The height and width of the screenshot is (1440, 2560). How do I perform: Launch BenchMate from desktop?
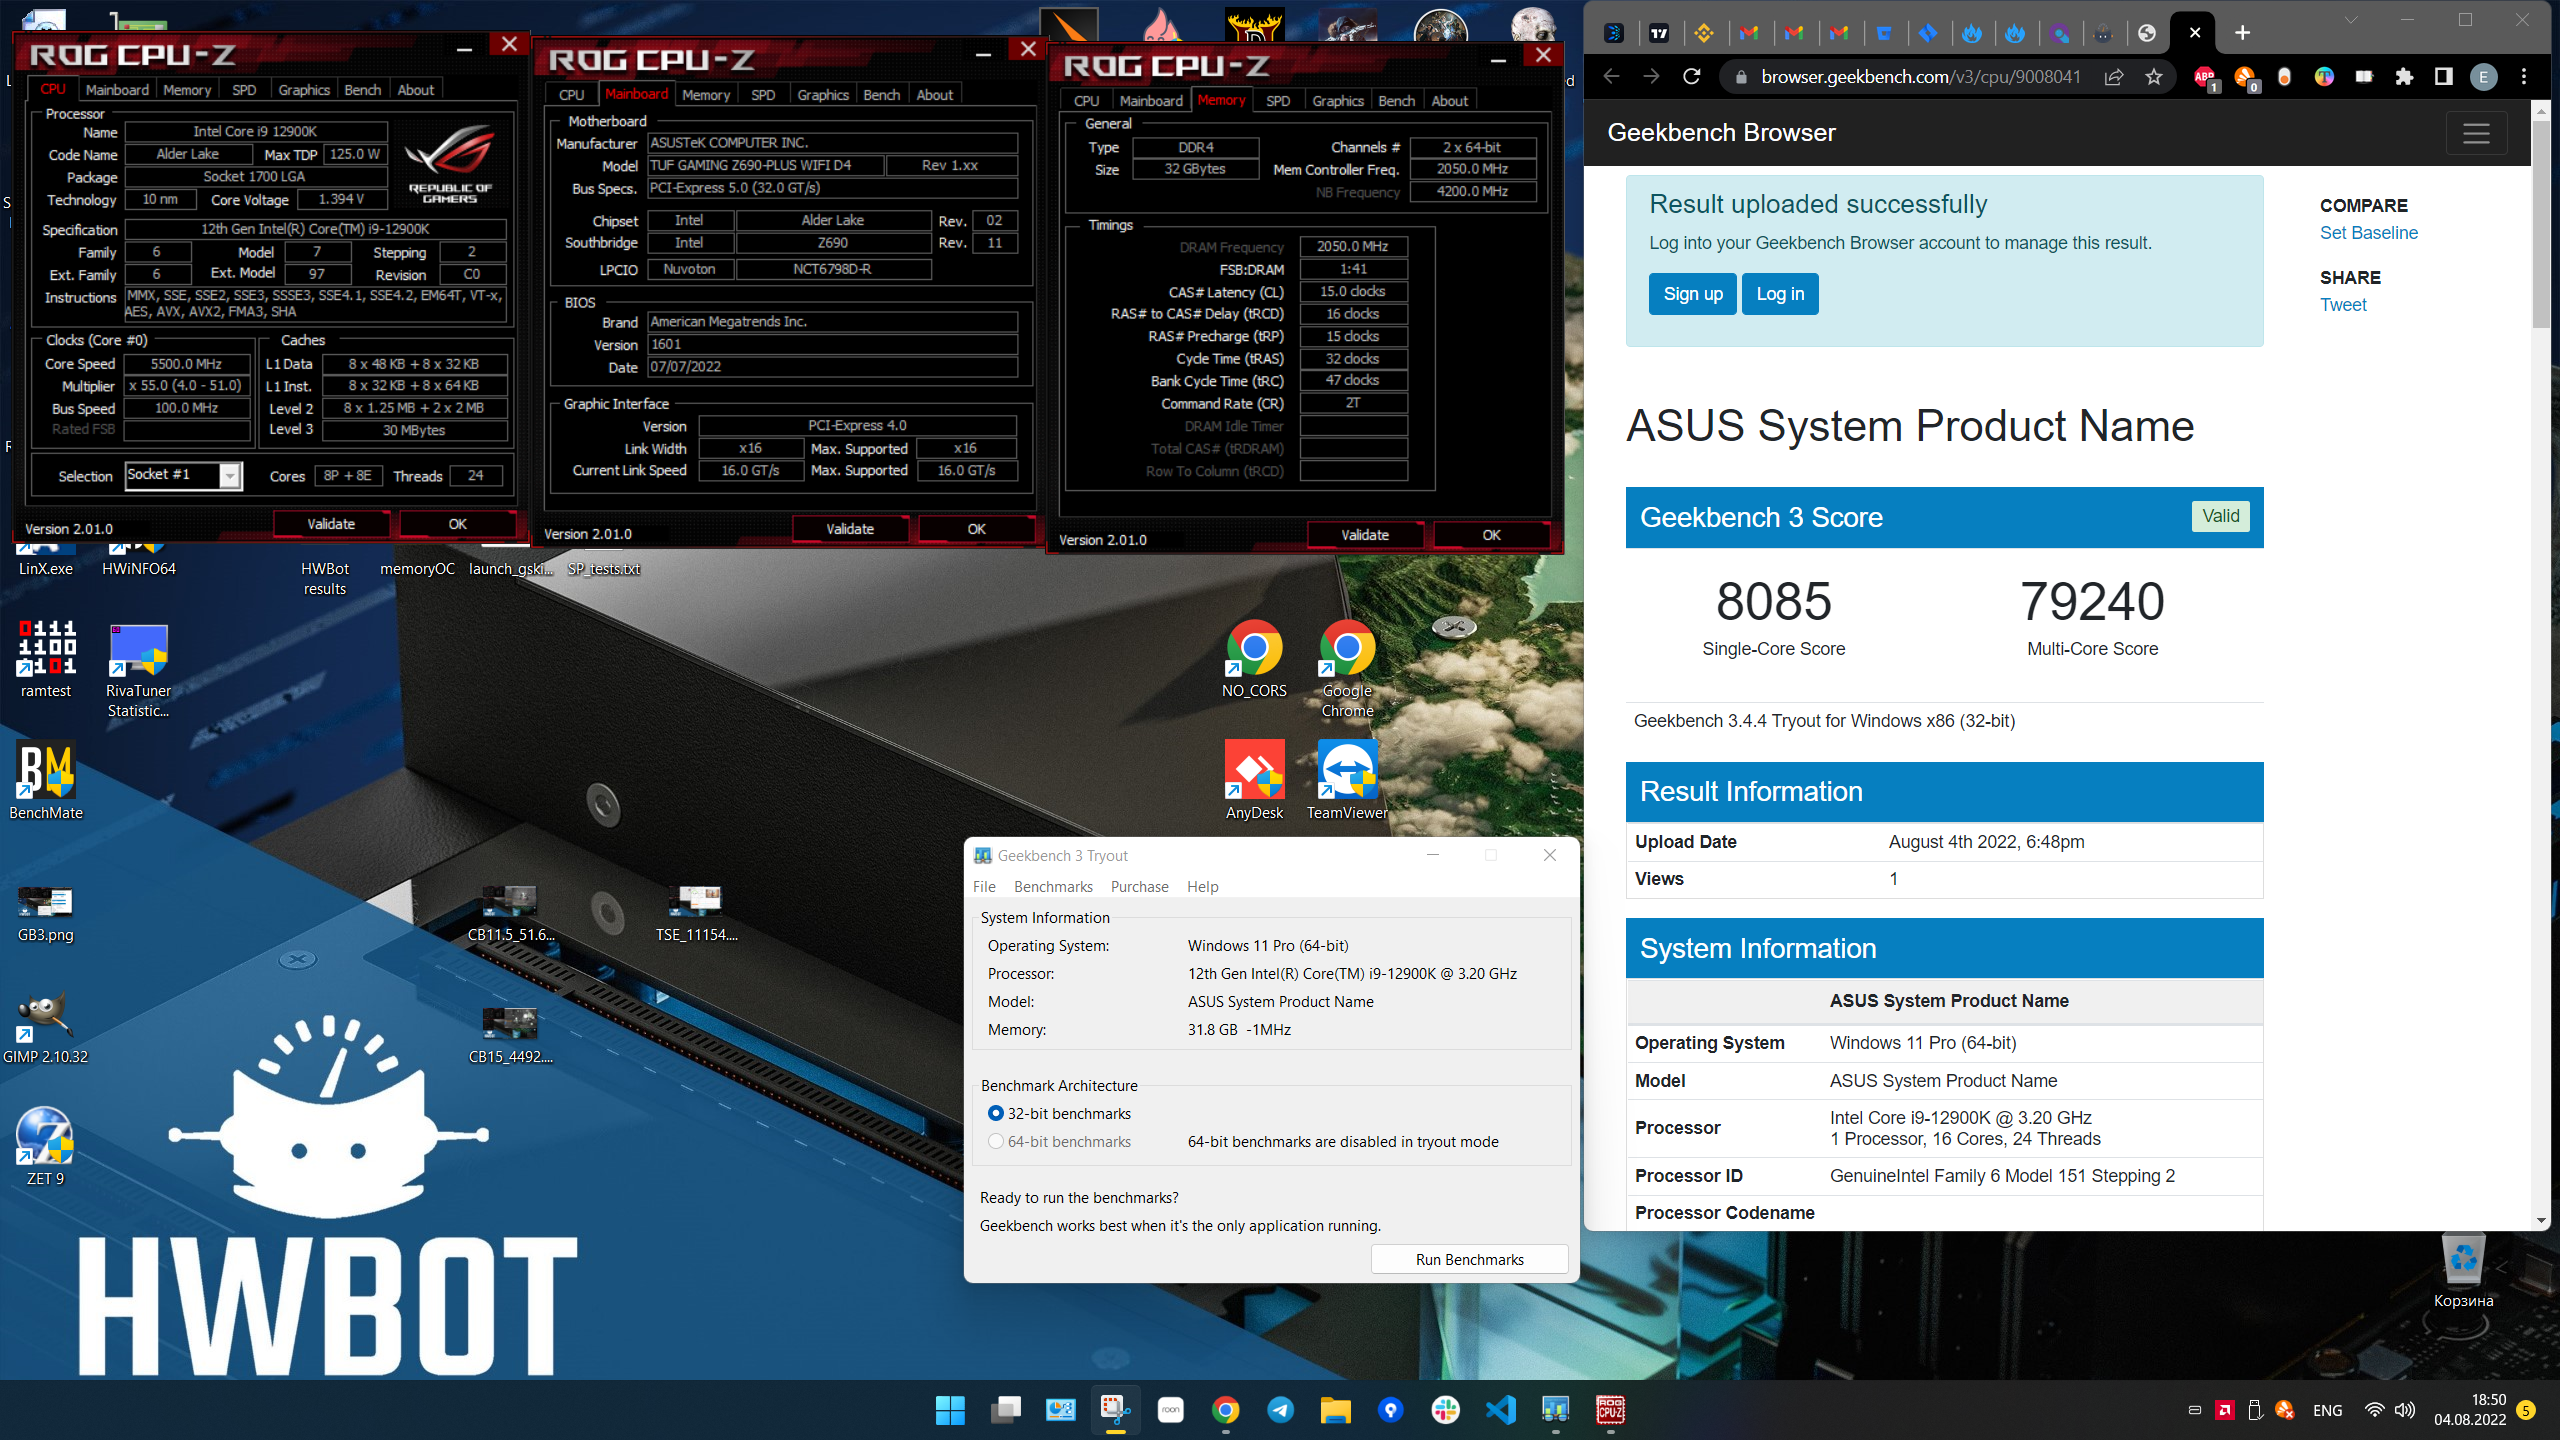(46, 780)
